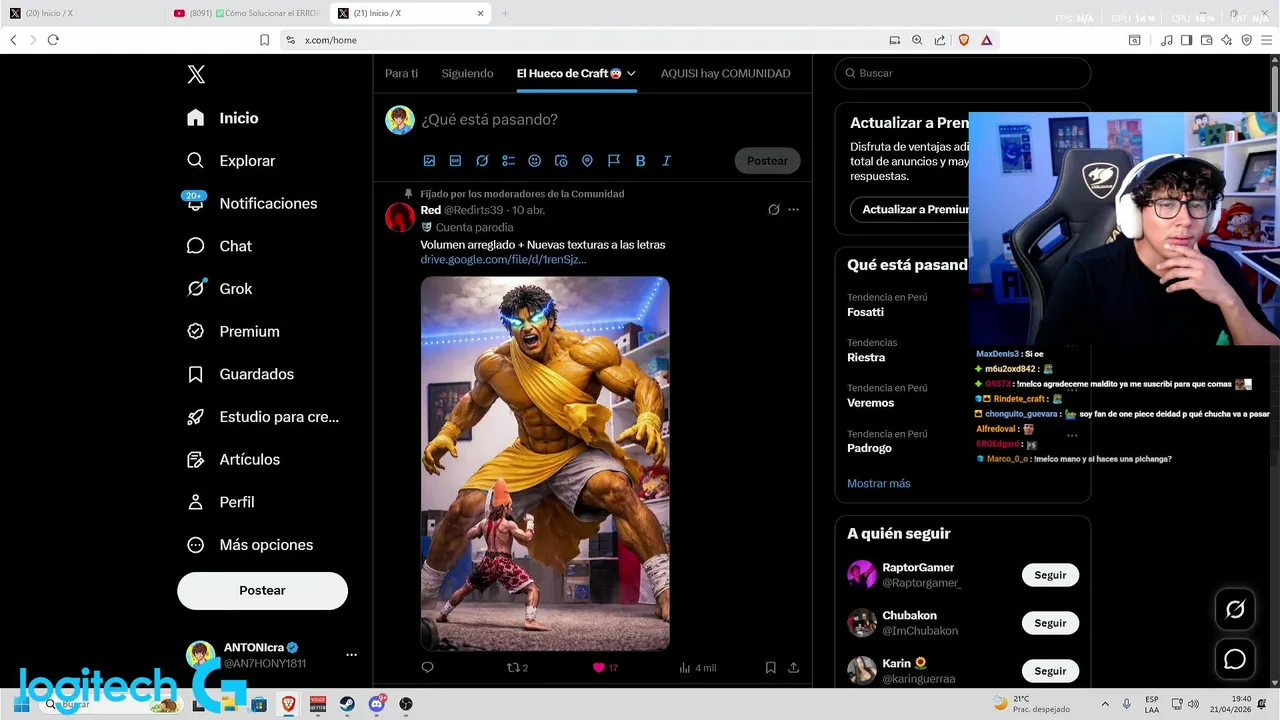Open more options on Red's post
This screenshot has height=720, width=1280.
(x=793, y=210)
